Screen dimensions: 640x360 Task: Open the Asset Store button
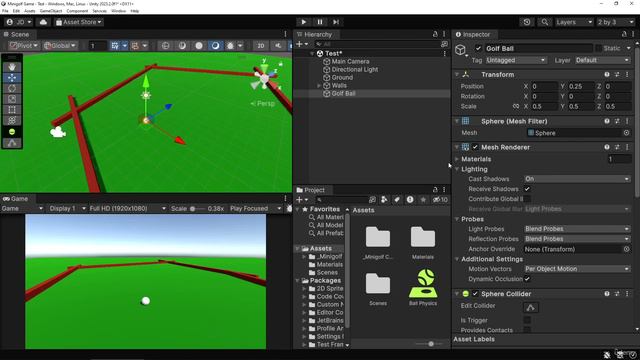point(79,22)
